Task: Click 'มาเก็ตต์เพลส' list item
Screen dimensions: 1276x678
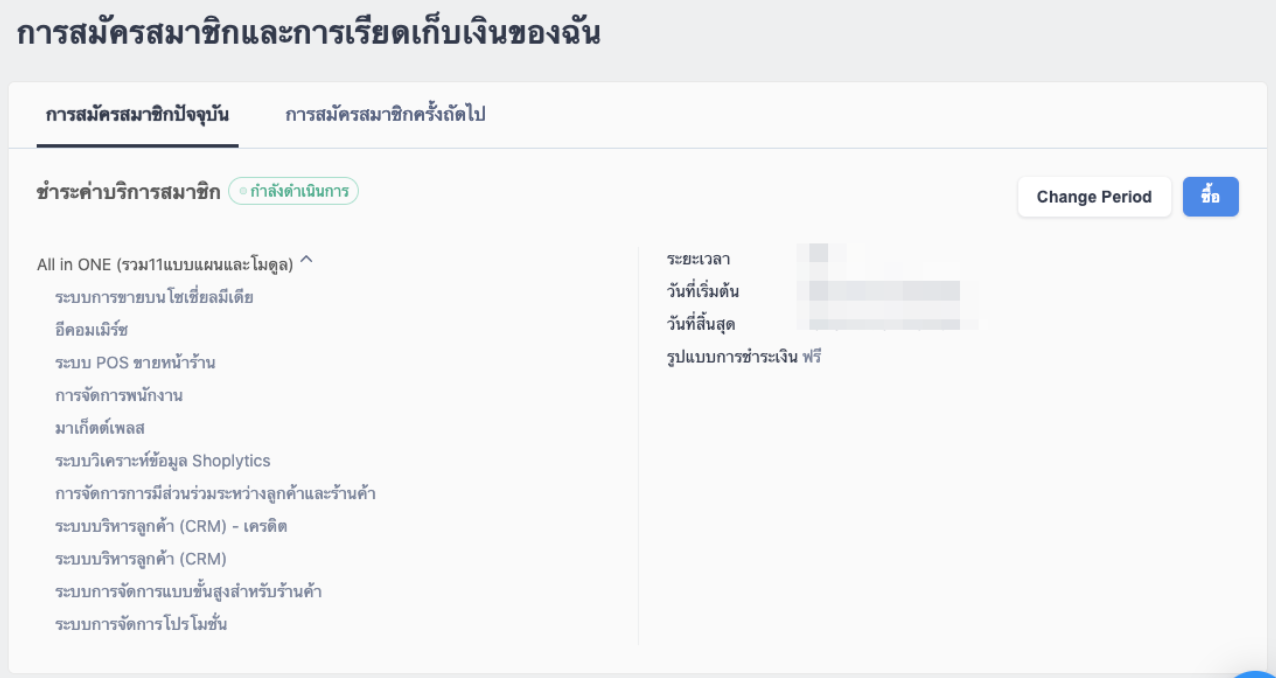Action: coord(100,428)
